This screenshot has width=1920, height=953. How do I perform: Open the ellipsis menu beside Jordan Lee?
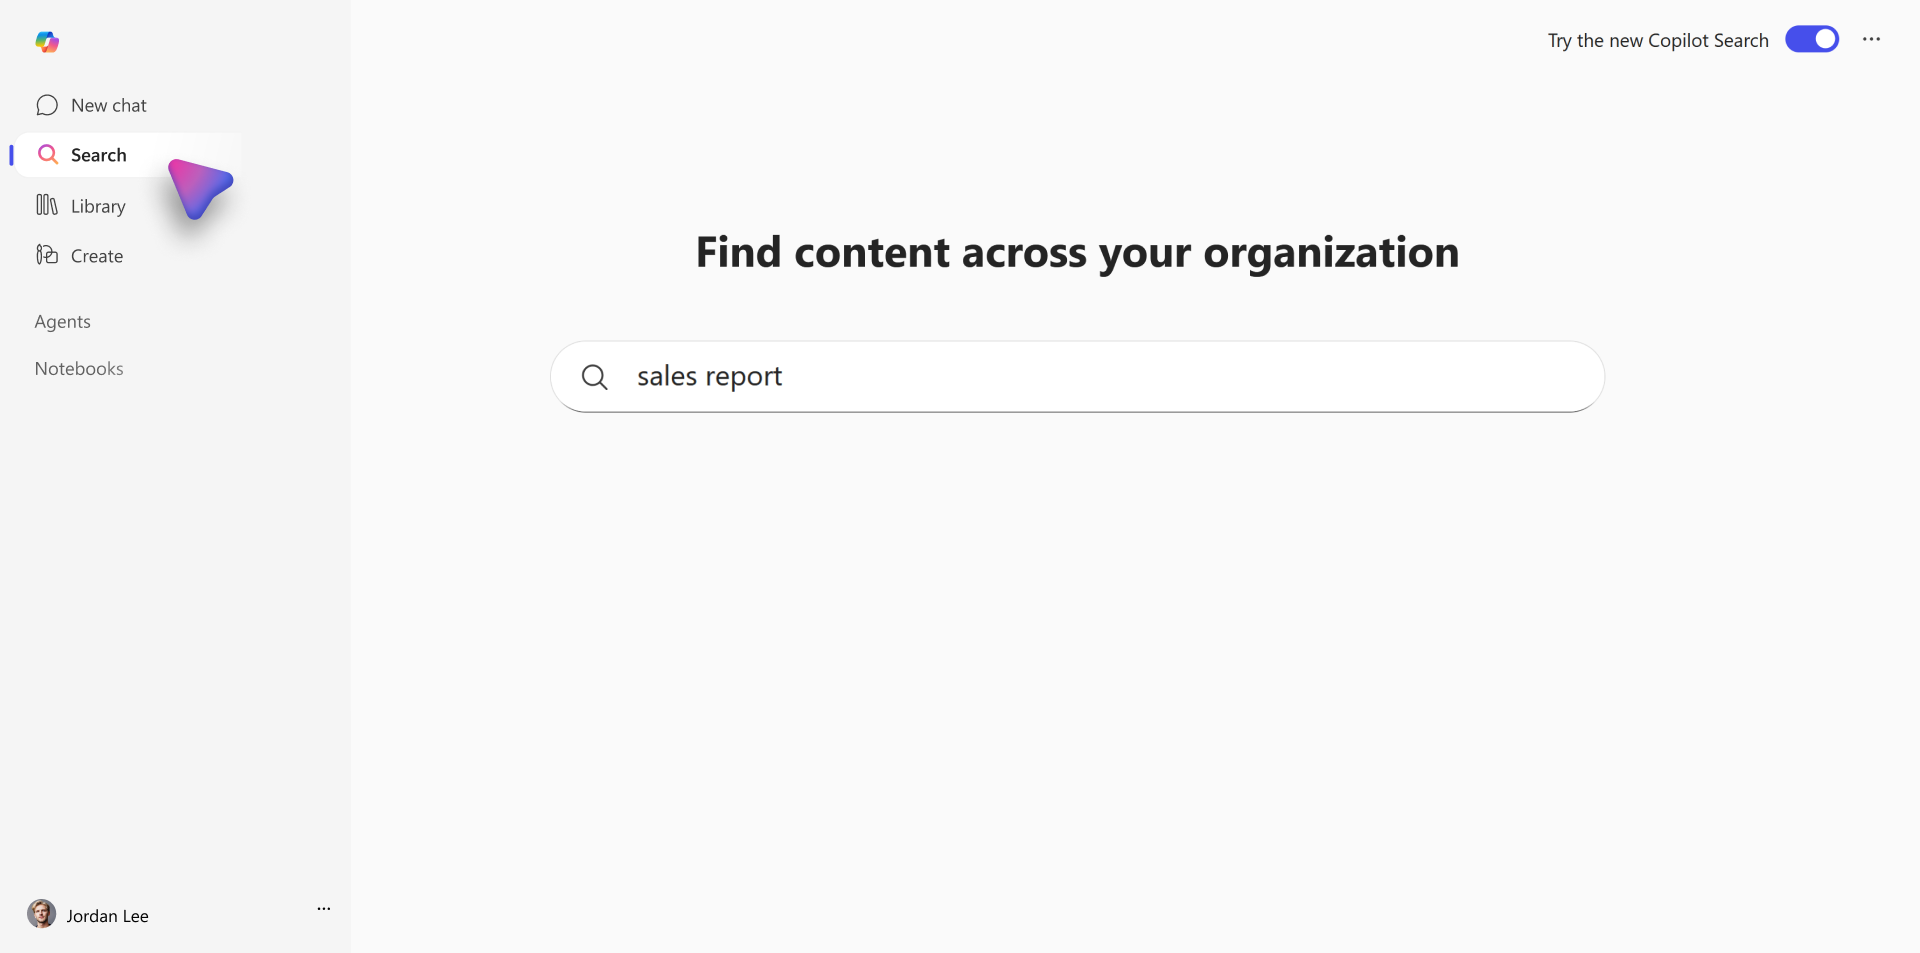point(324,909)
